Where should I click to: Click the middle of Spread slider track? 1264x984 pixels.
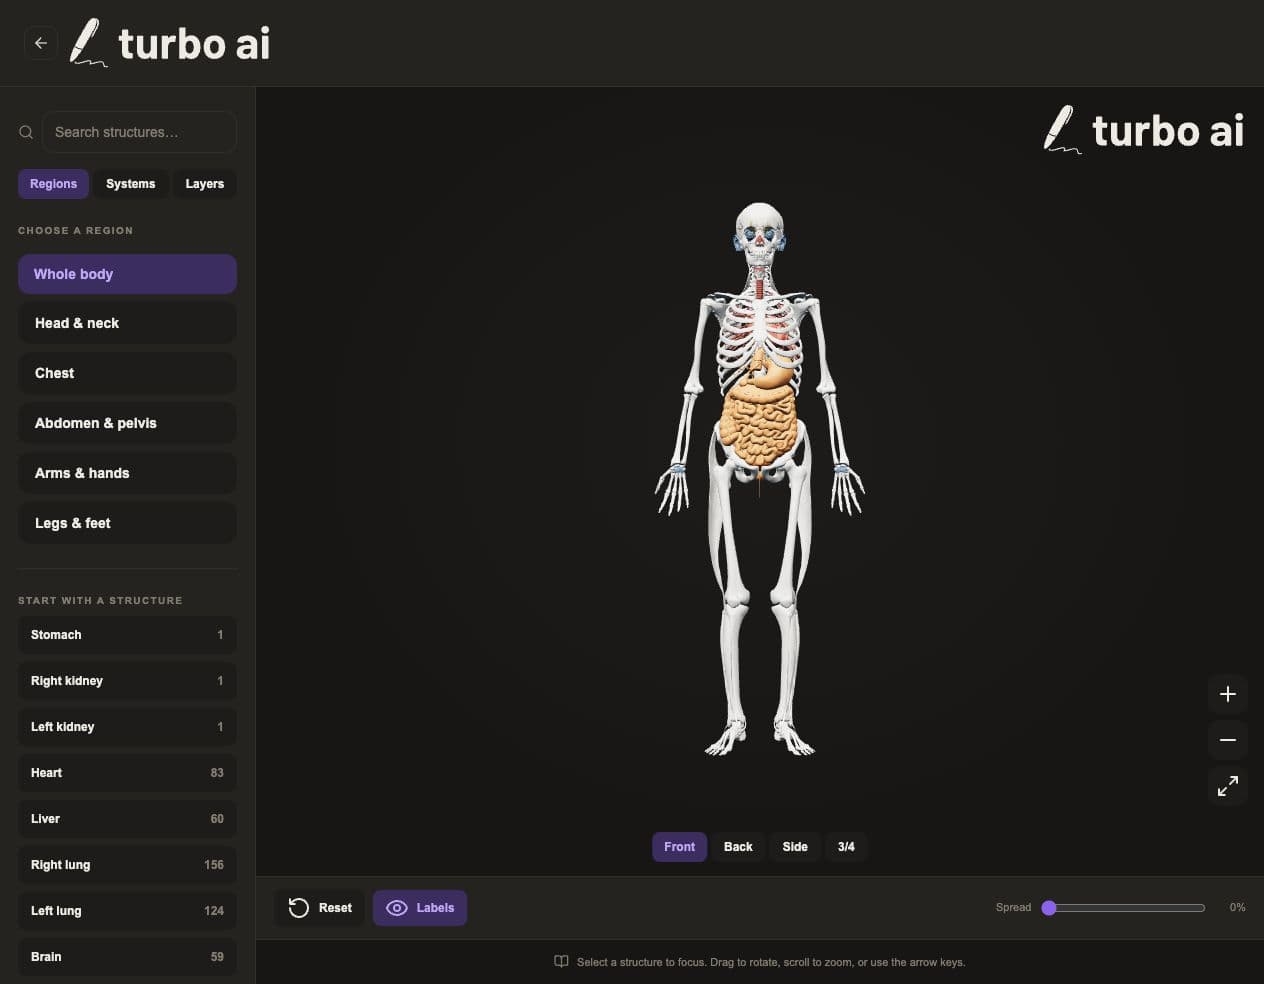1124,908
